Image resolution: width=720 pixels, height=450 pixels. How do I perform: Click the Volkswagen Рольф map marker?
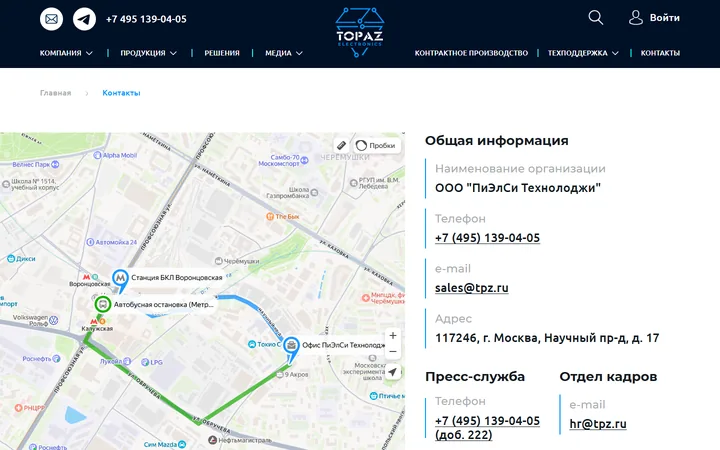pyautogui.click(x=35, y=320)
